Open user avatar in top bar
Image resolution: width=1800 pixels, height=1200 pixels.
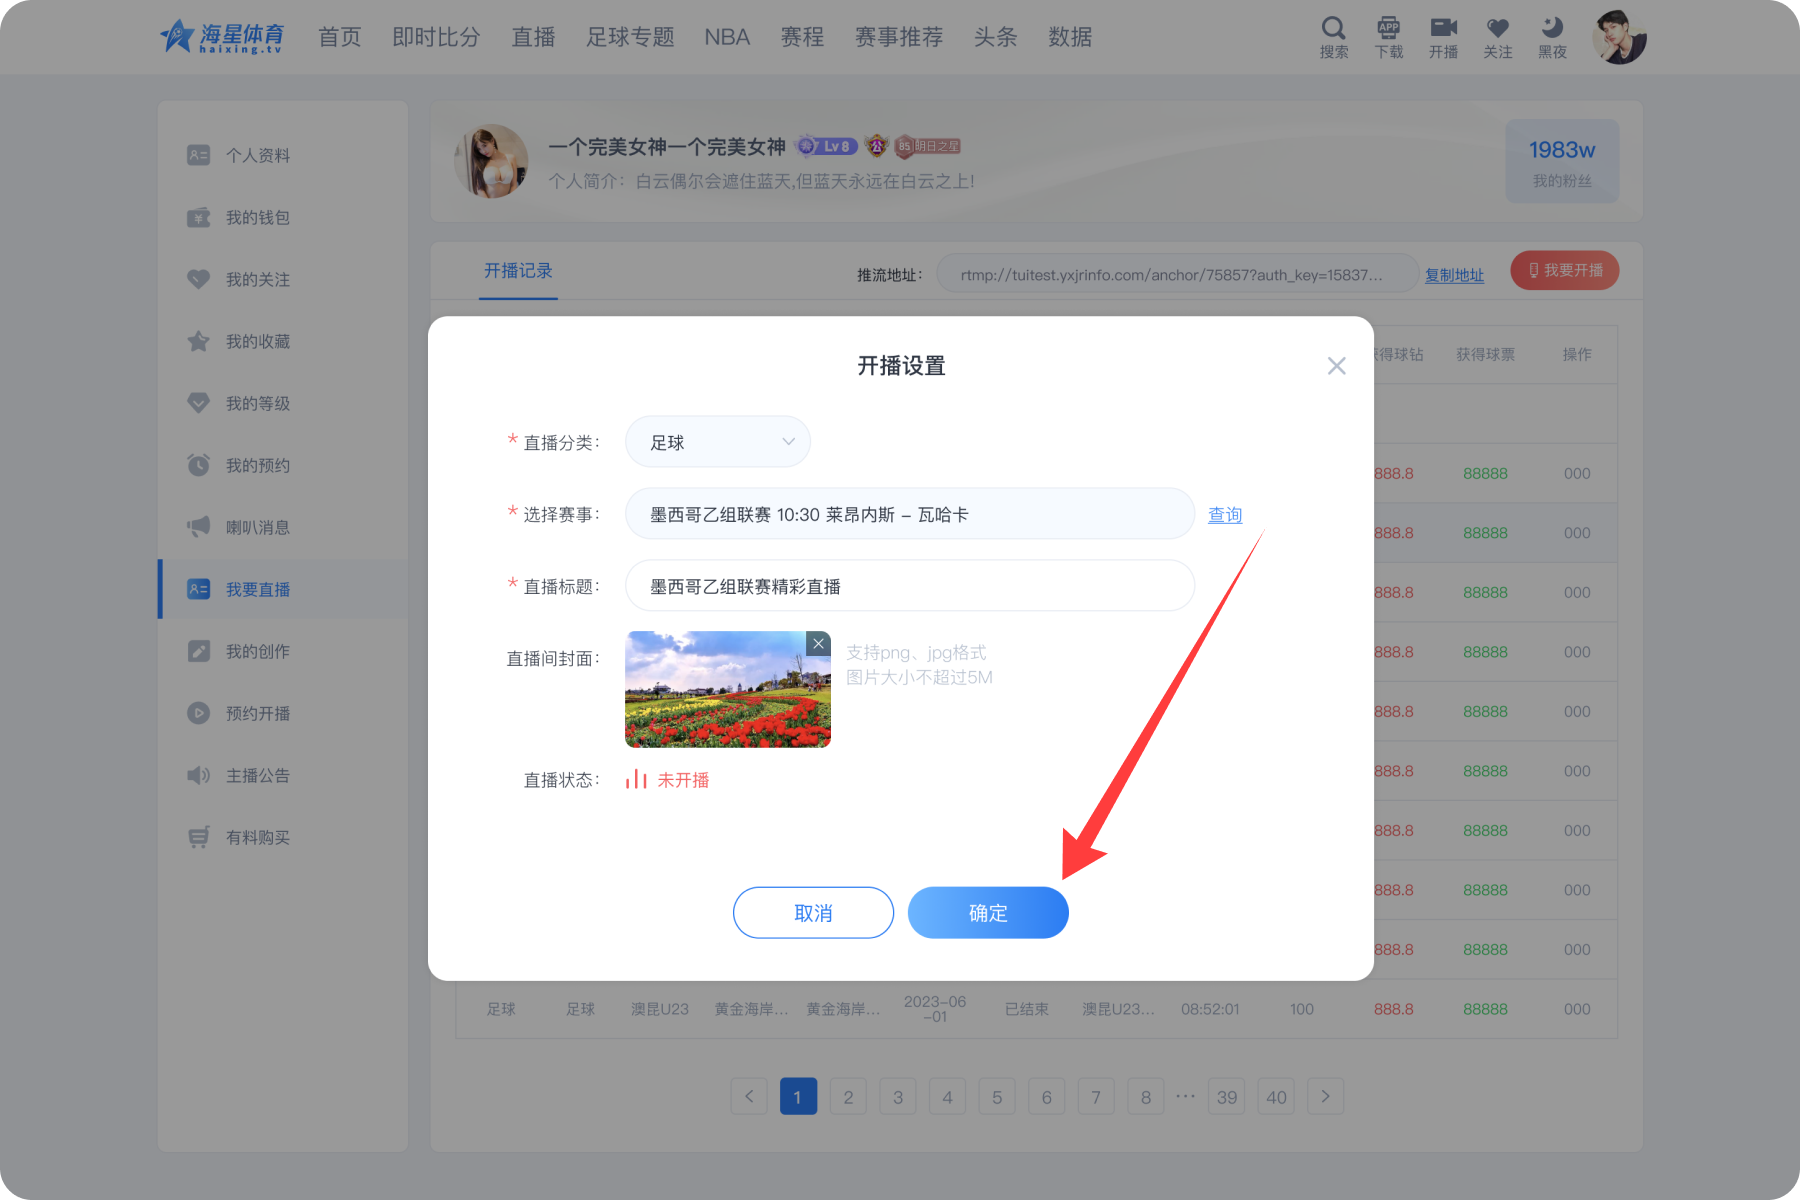[1619, 38]
